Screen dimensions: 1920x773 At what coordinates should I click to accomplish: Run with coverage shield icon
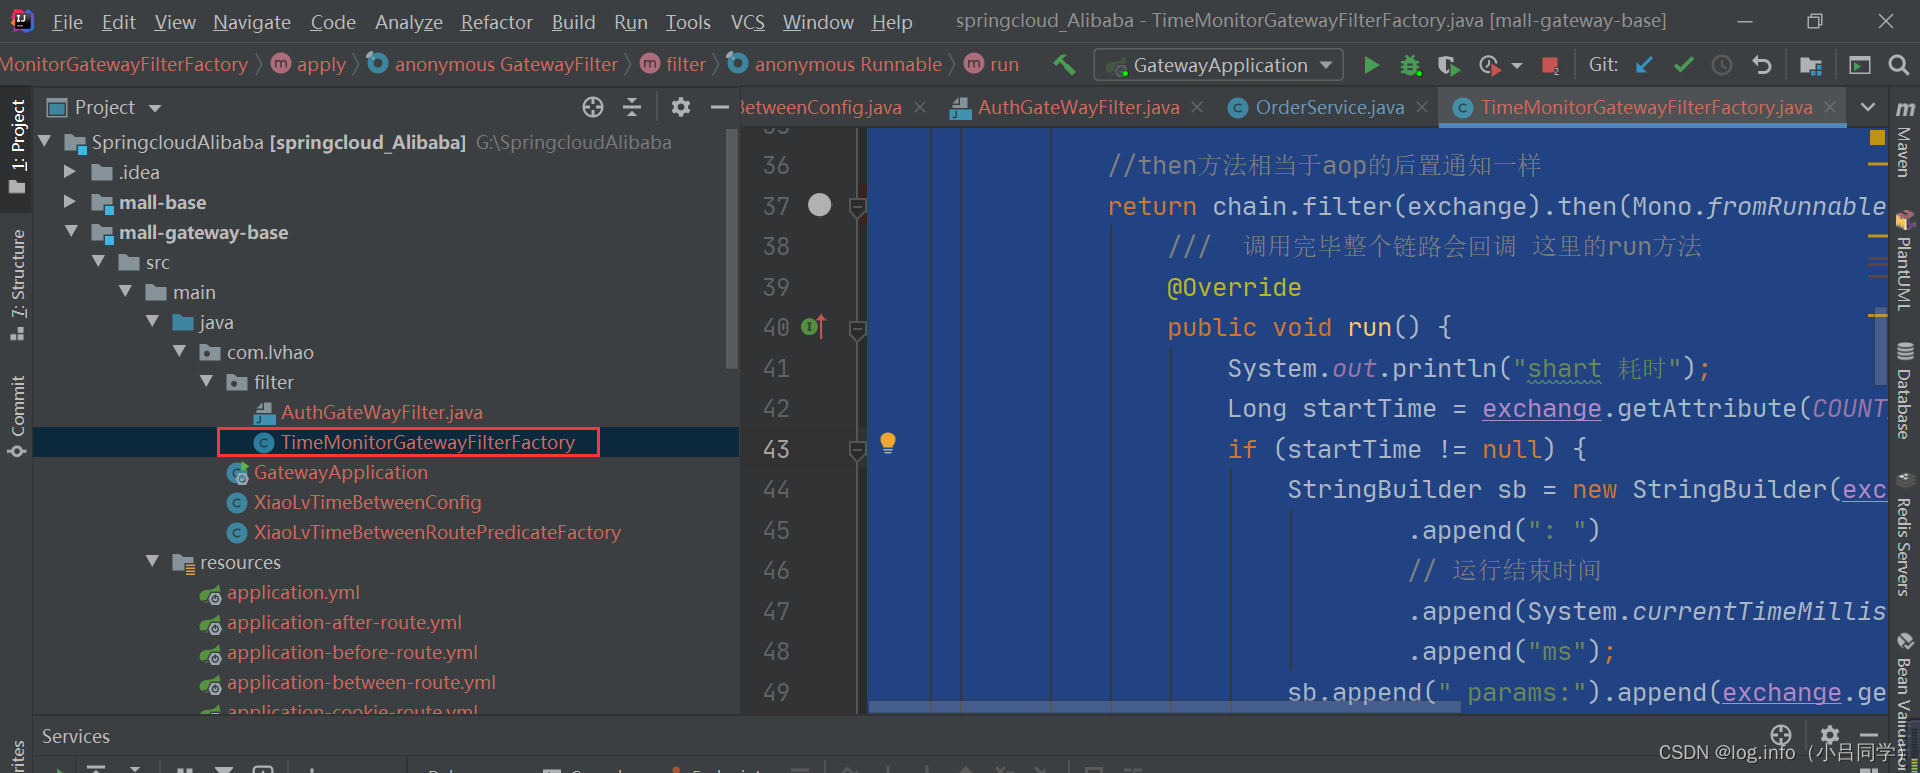(1448, 65)
